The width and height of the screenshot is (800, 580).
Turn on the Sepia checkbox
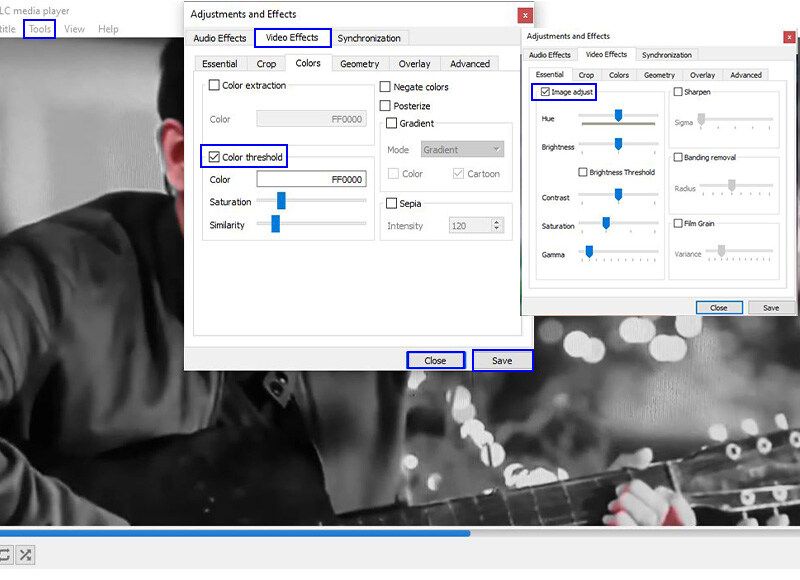point(392,204)
